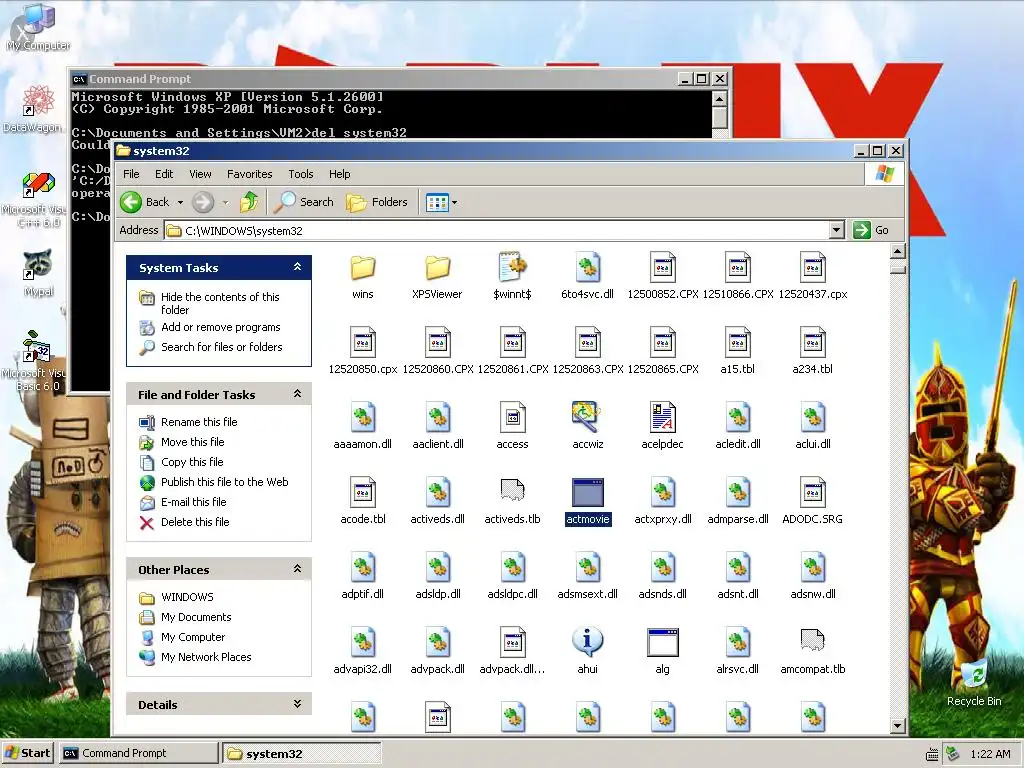Collapse the File and Folder Tasks panel
The image size is (1024, 768).
[297, 394]
